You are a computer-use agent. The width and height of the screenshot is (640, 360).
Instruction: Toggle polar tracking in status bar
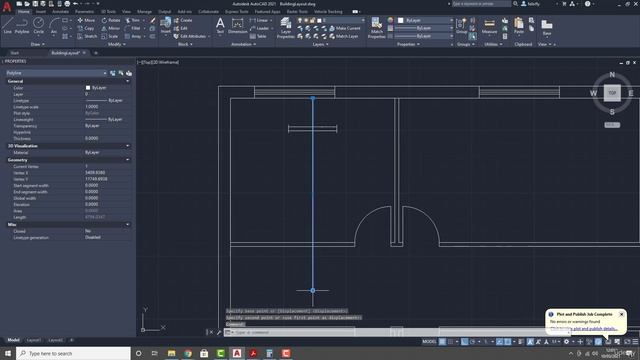pyautogui.click(x=473, y=342)
